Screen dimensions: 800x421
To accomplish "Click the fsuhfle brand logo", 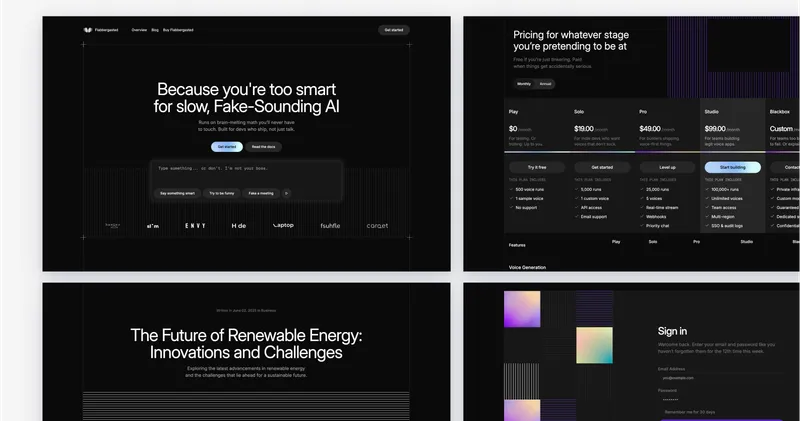I will click(331, 226).
